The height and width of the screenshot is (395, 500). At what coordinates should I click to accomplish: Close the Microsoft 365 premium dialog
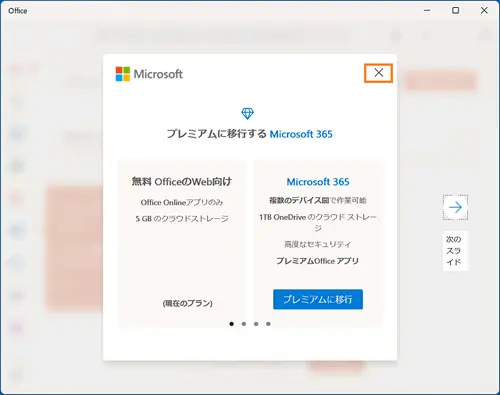[378, 73]
